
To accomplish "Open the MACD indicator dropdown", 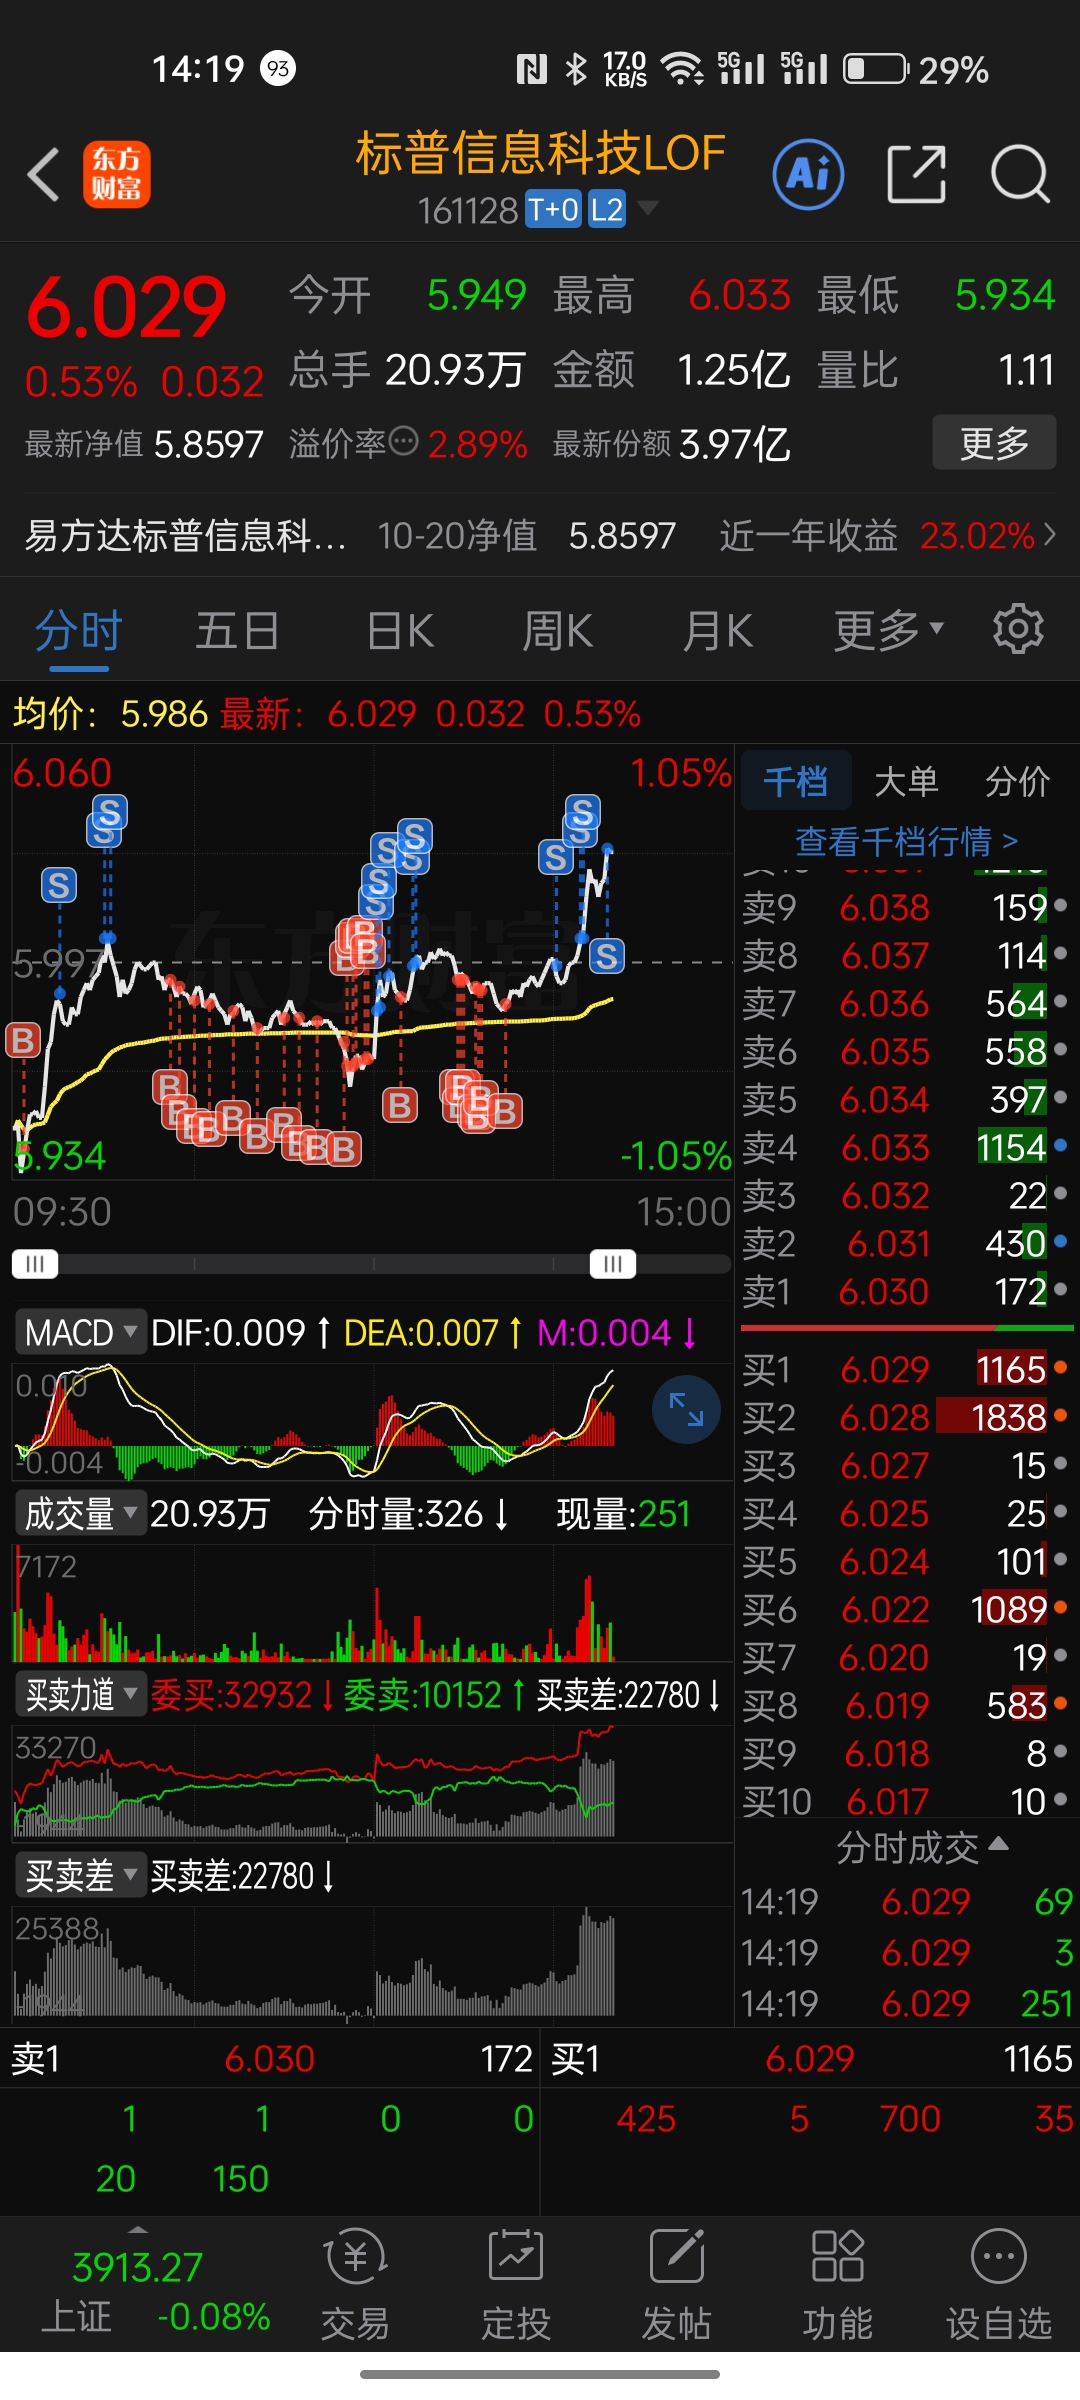I will pyautogui.click(x=80, y=1332).
